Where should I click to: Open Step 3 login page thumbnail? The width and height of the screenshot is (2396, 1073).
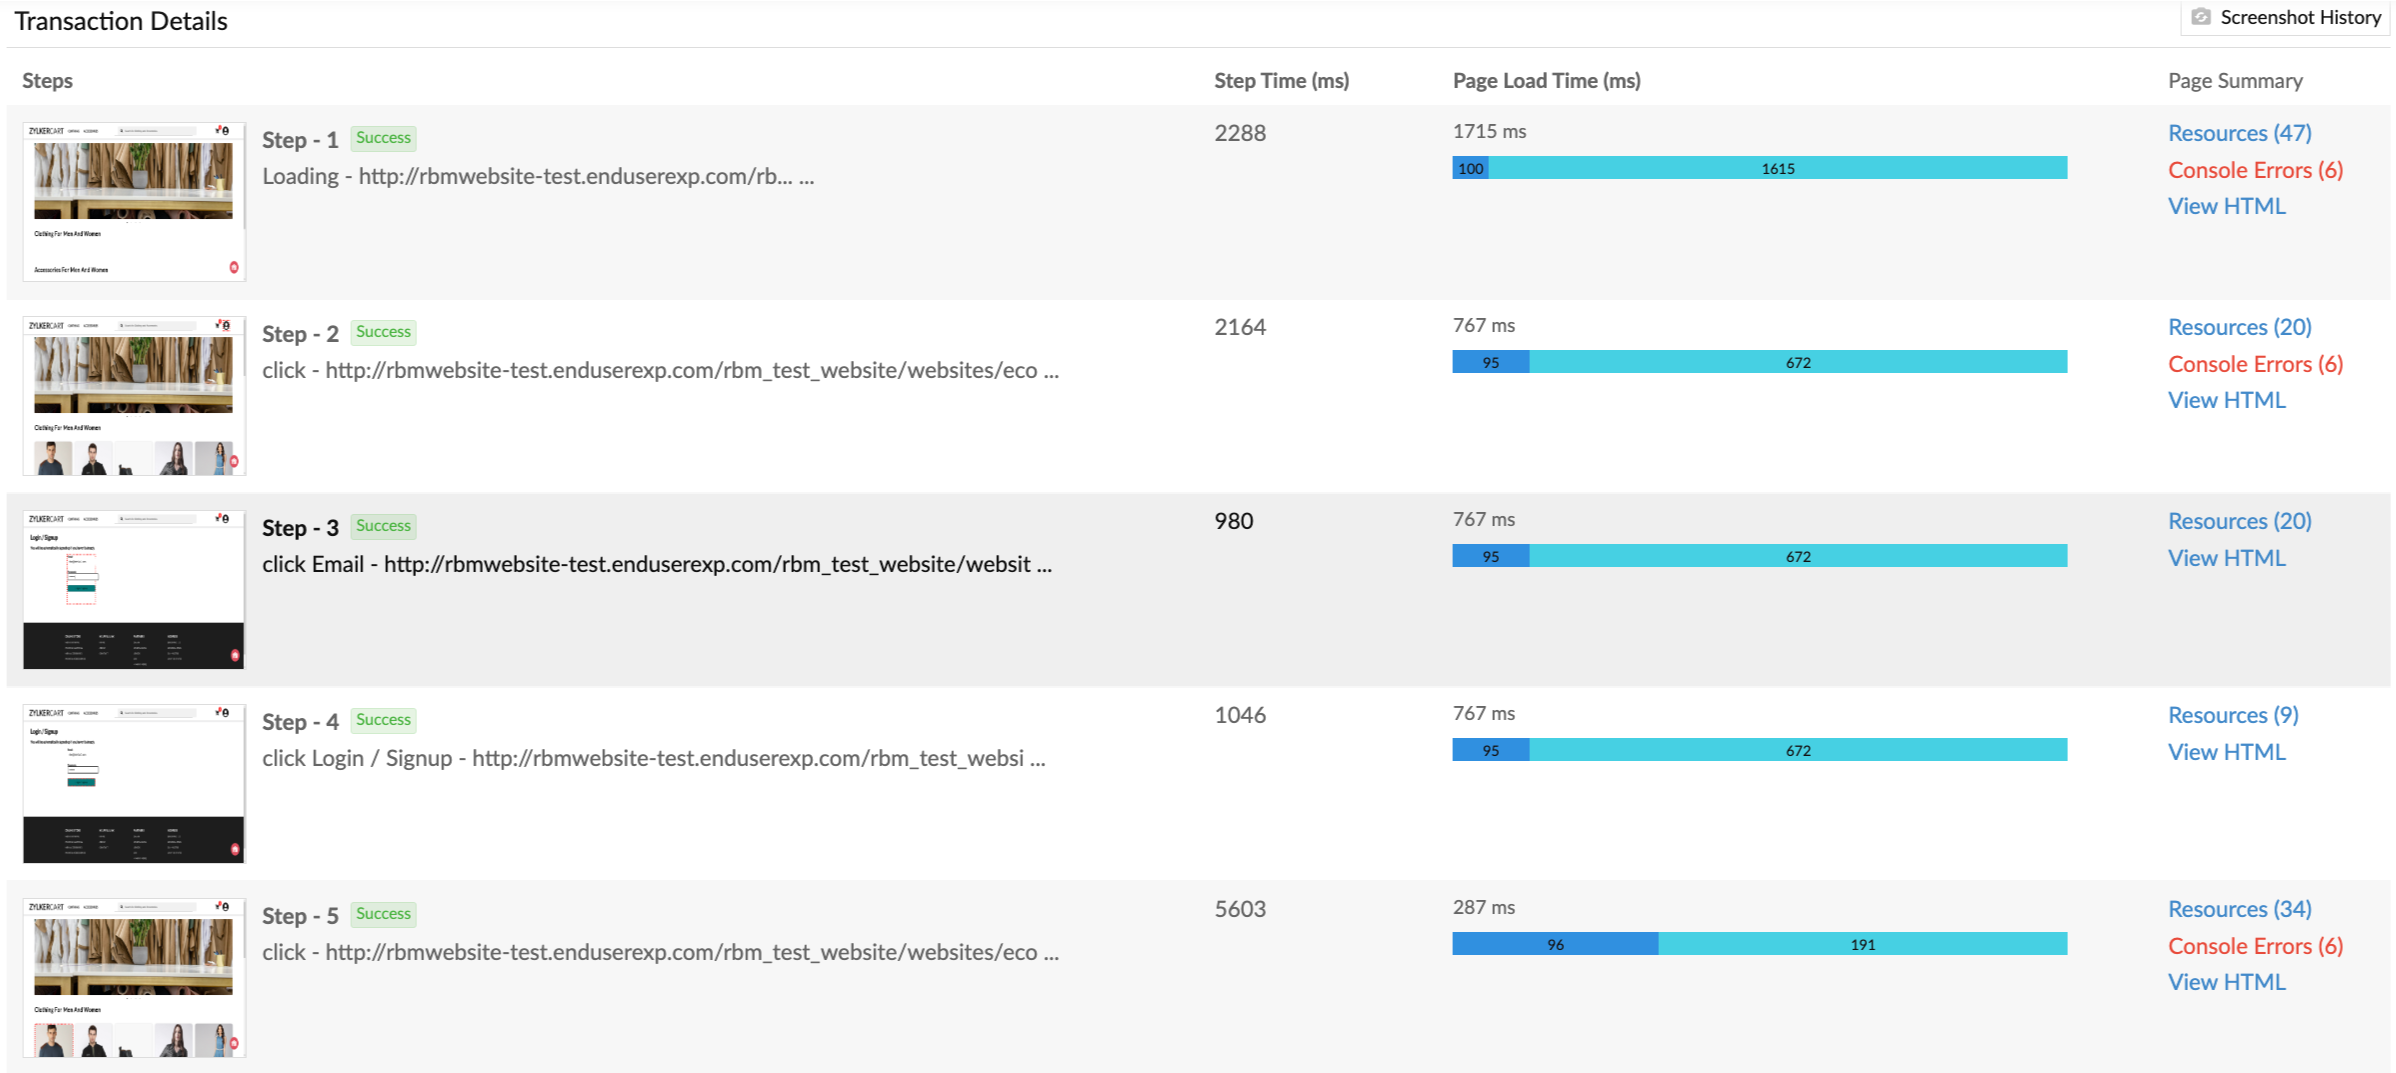pyautogui.click(x=134, y=589)
